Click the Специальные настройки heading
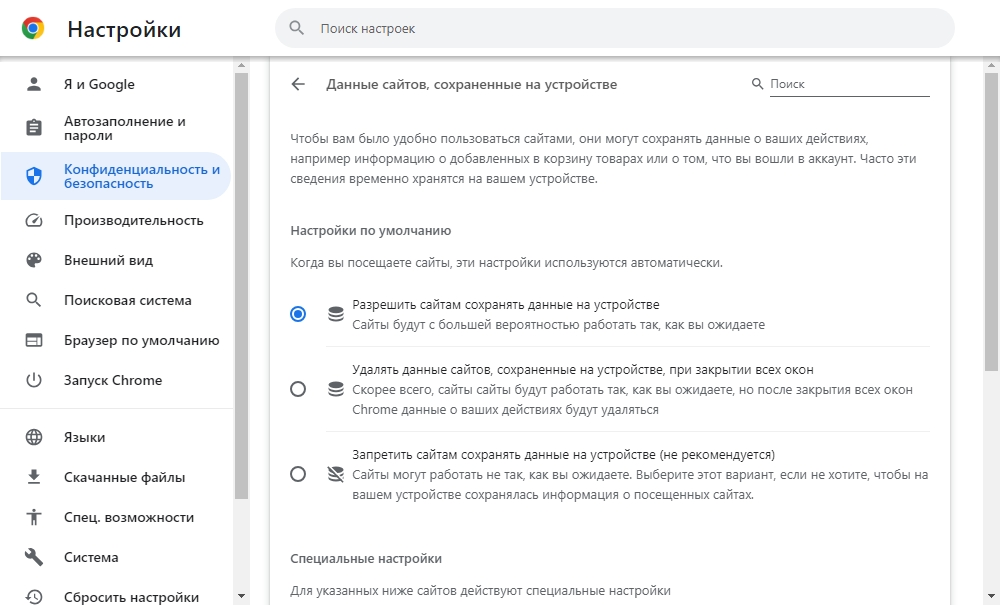The image size is (1000, 605). coord(366,558)
